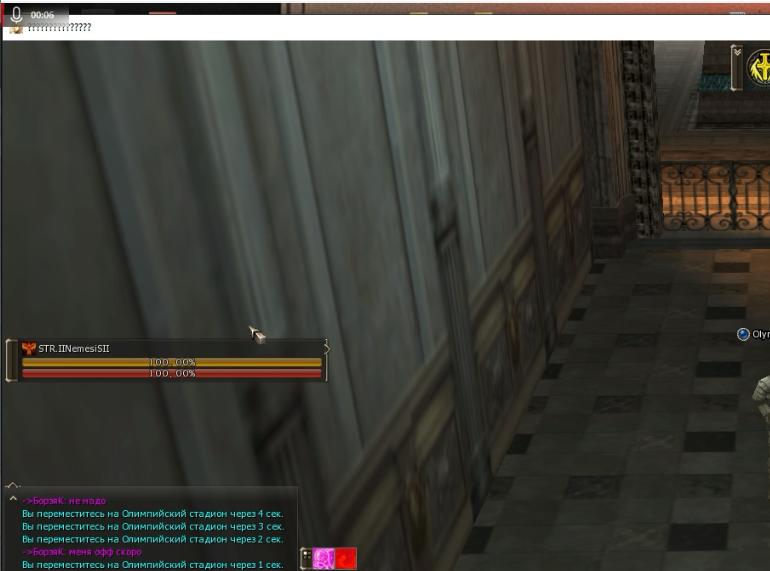Click the lower chat up arrow beside first message

tap(12, 499)
